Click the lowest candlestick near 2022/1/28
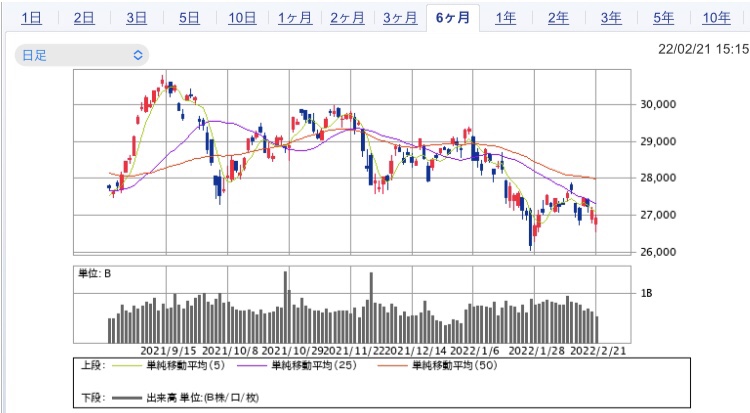 [530, 229]
